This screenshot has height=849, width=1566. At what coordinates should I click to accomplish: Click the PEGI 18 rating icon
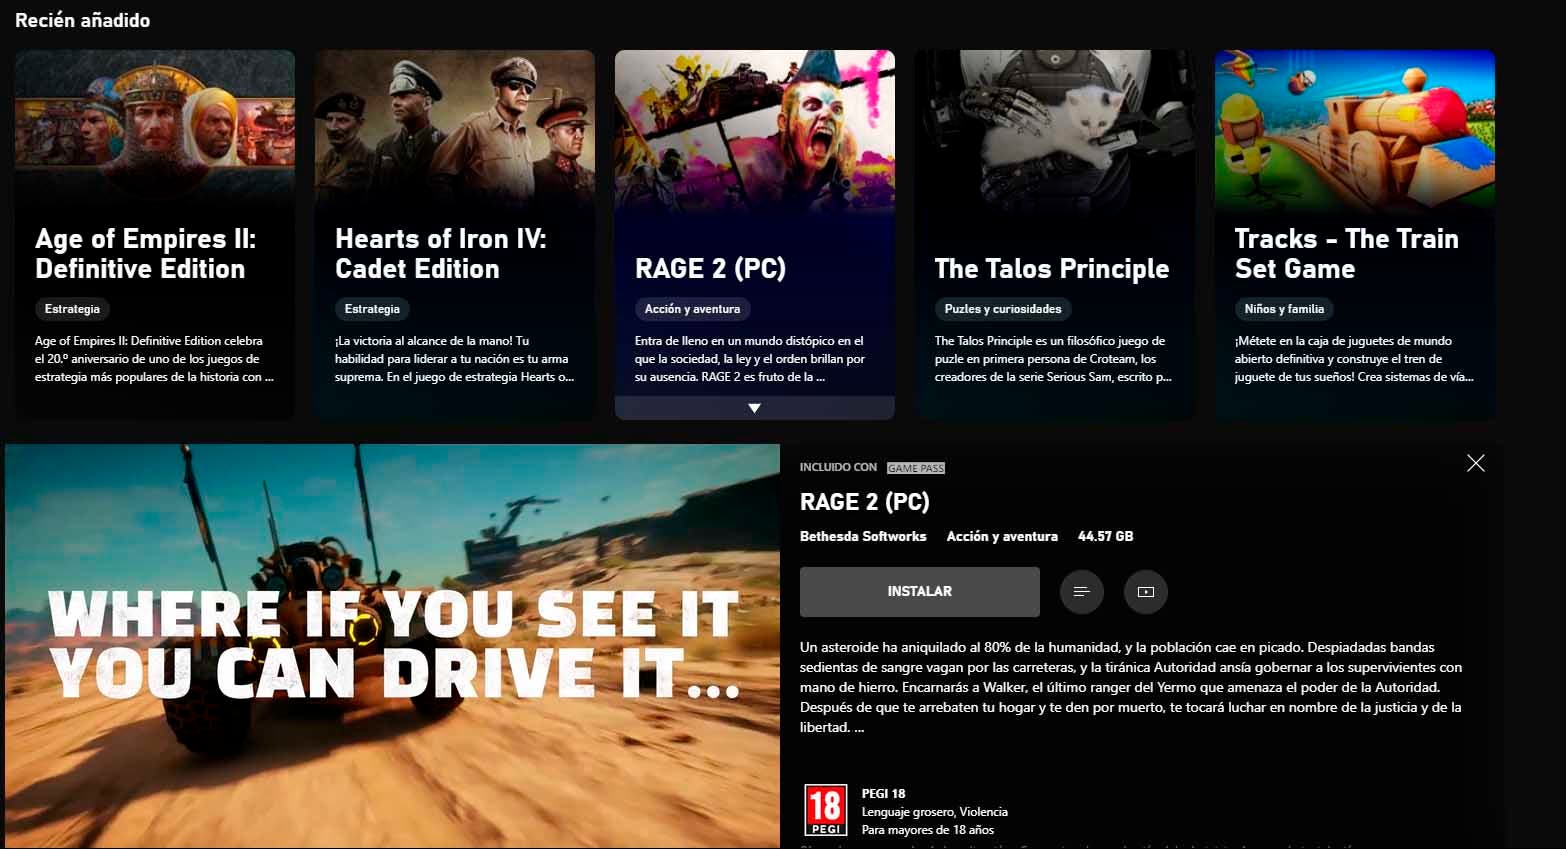[x=826, y=811]
